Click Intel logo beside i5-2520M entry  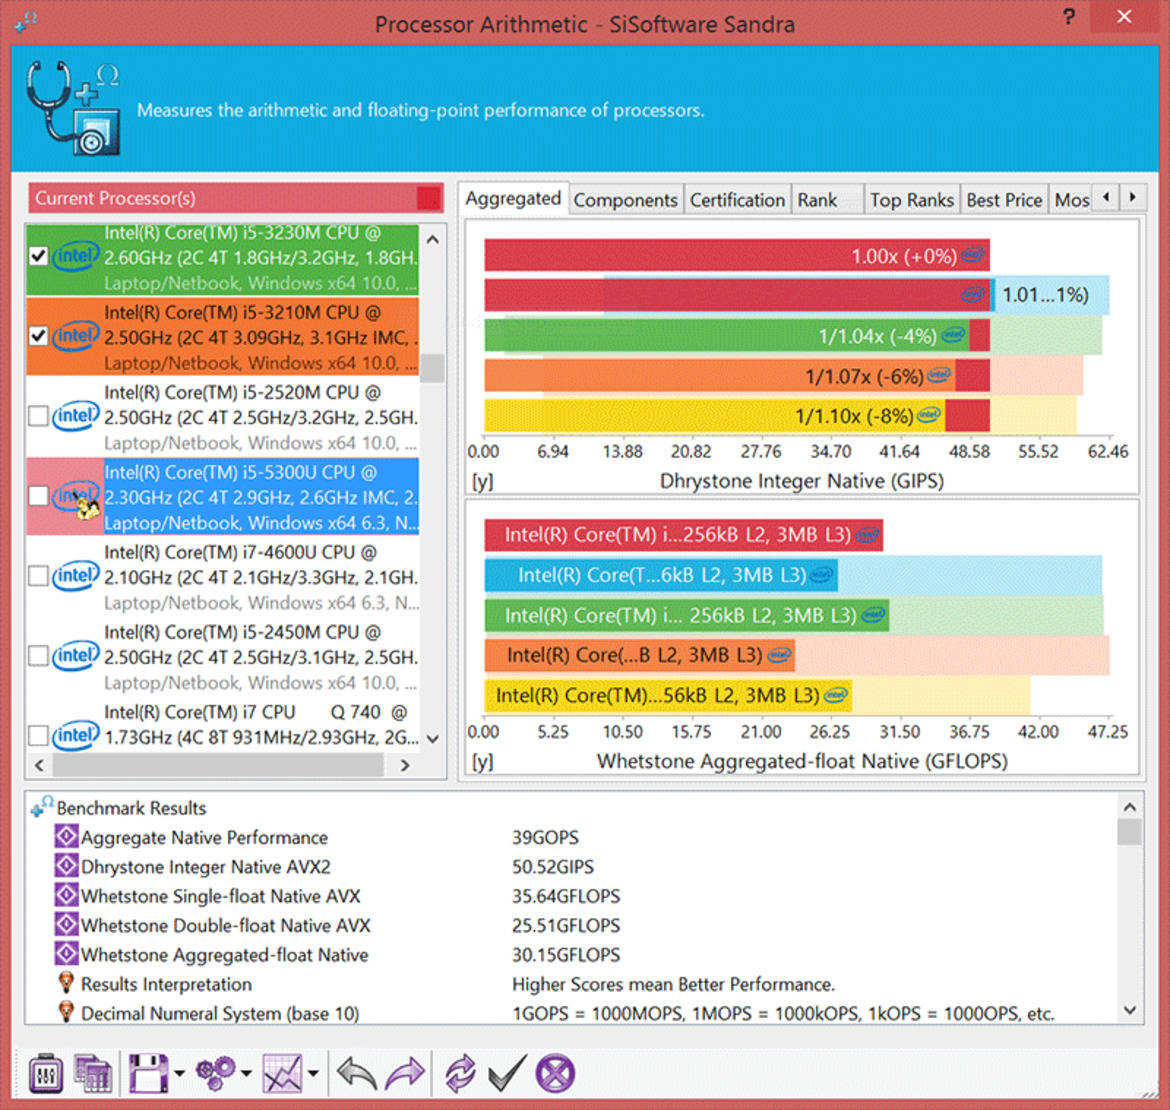click(x=75, y=416)
